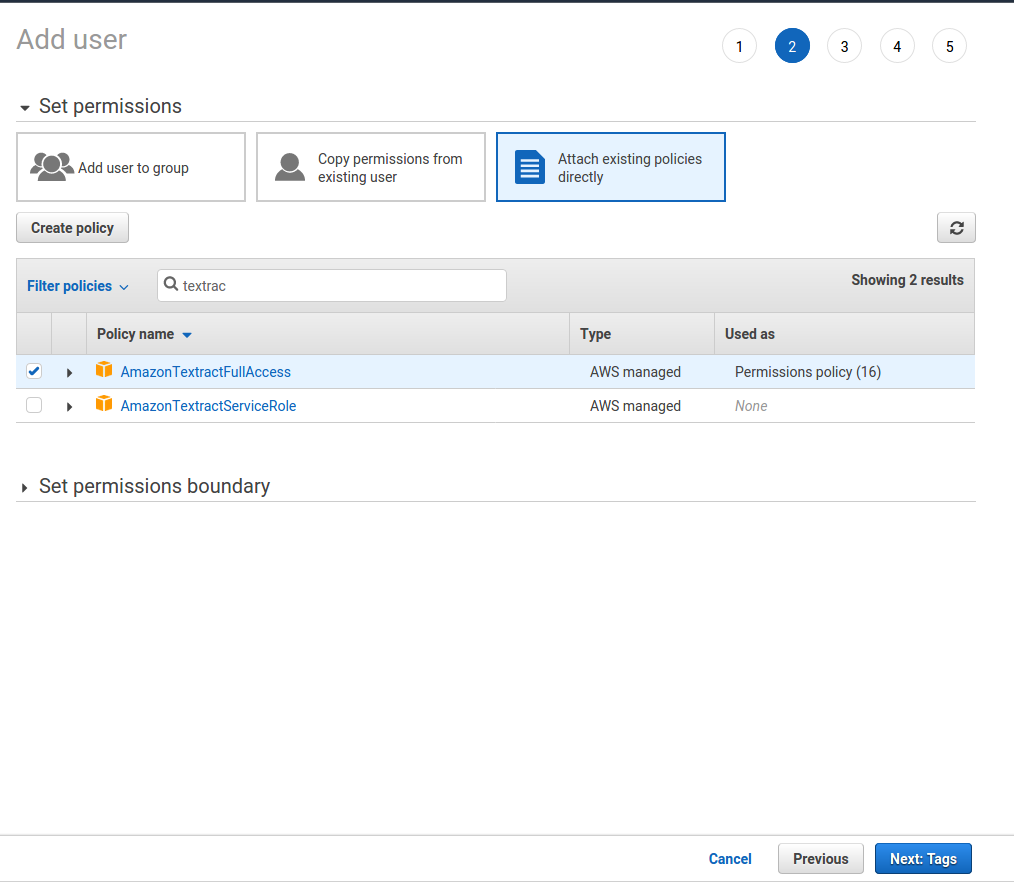Click Permissions policy (16) cell
Image resolution: width=1014 pixels, height=882 pixels.
pos(808,372)
